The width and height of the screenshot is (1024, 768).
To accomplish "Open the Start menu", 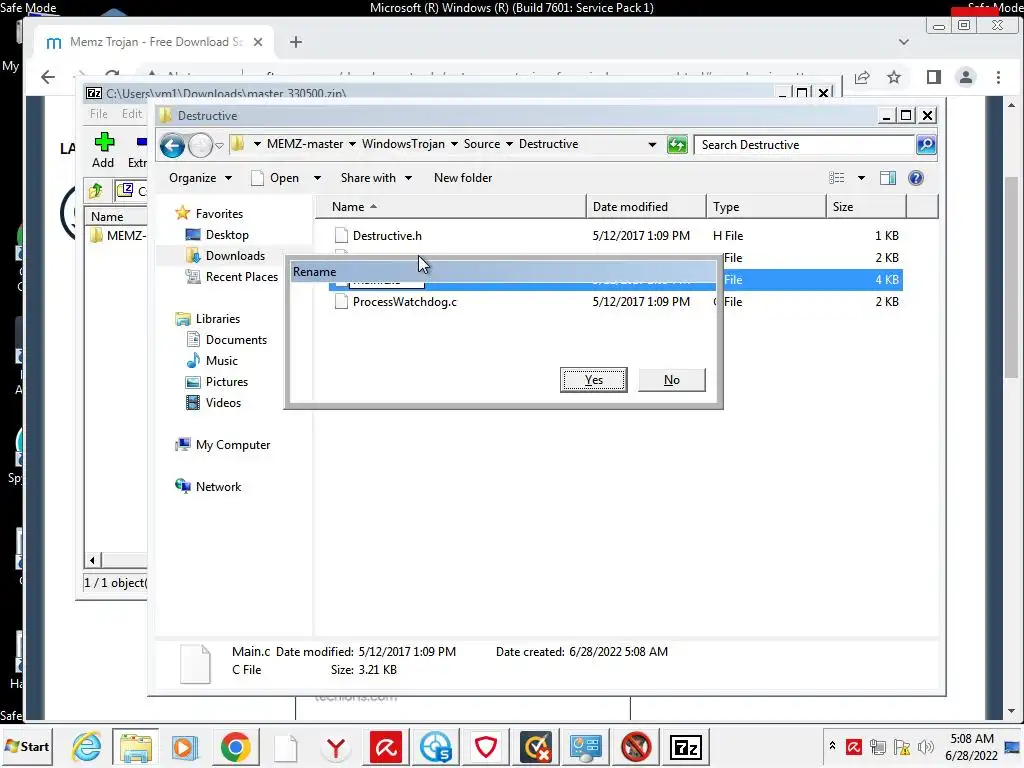I will point(27,746).
